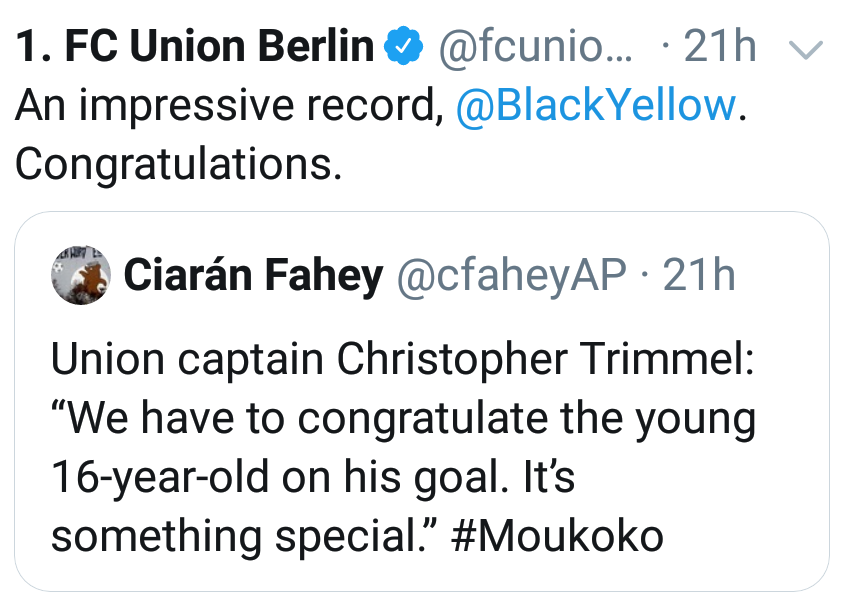Click Ciarán Fahey's profile avatar
The width and height of the screenshot is (866, 610).
click(80, 273)
